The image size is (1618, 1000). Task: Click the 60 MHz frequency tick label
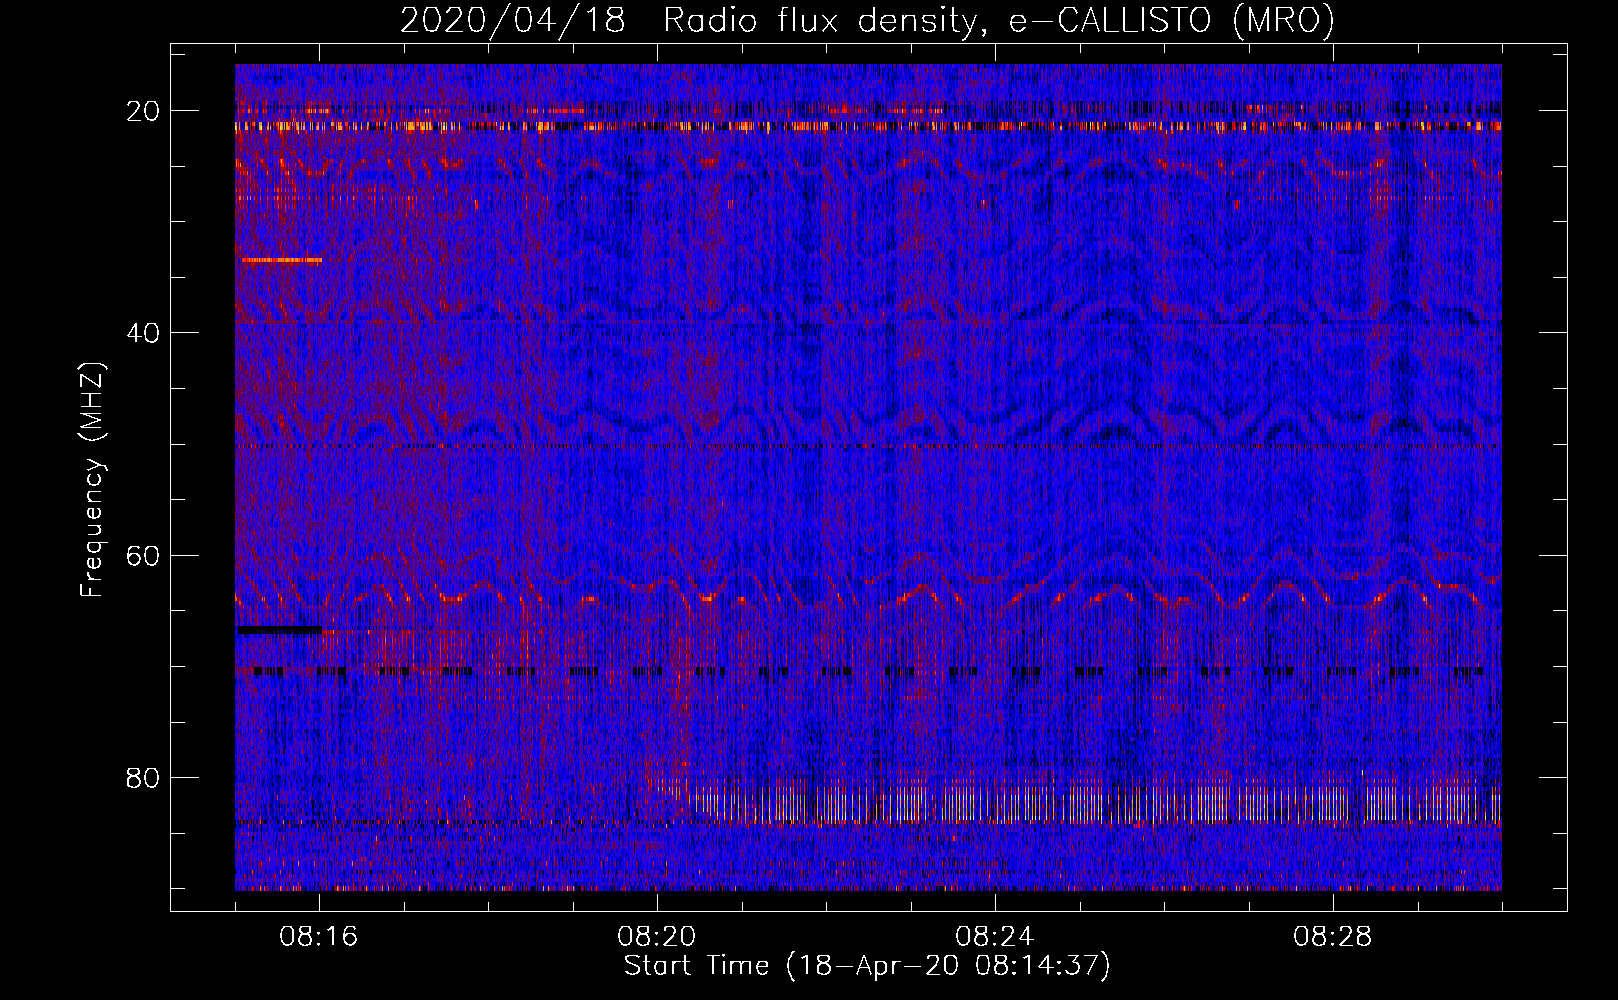[144, 555]
